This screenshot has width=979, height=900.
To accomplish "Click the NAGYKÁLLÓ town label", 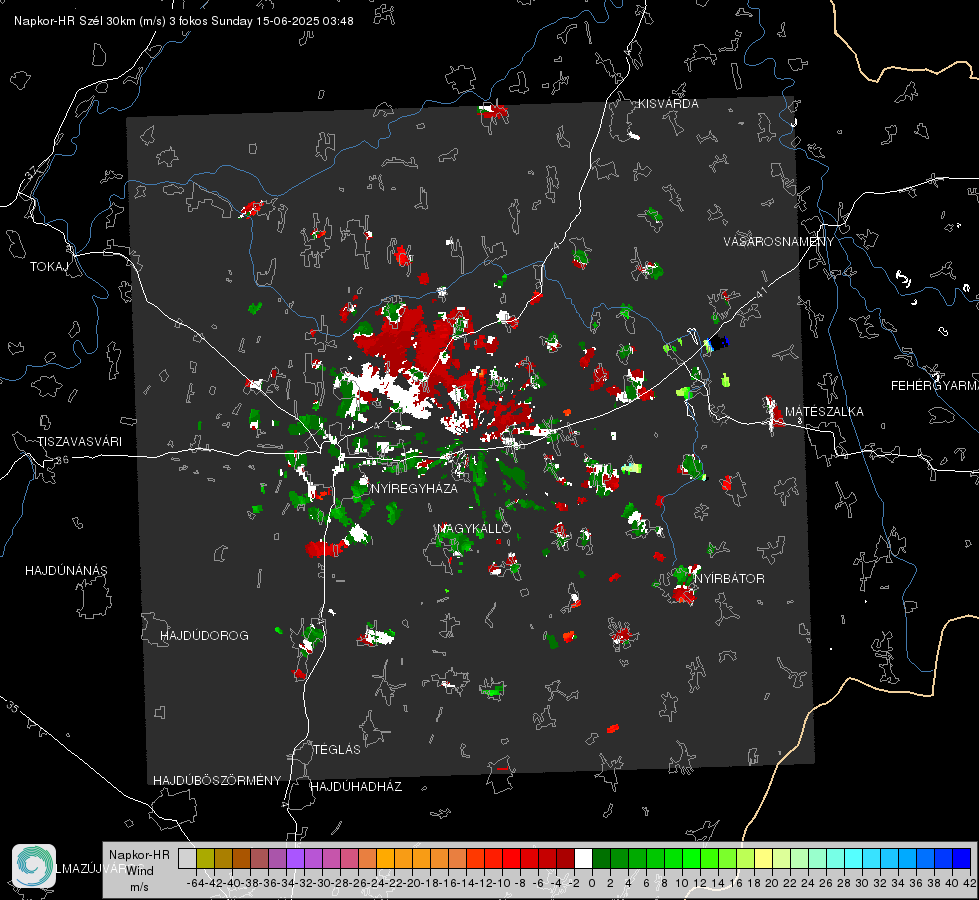I will point(474,528).
